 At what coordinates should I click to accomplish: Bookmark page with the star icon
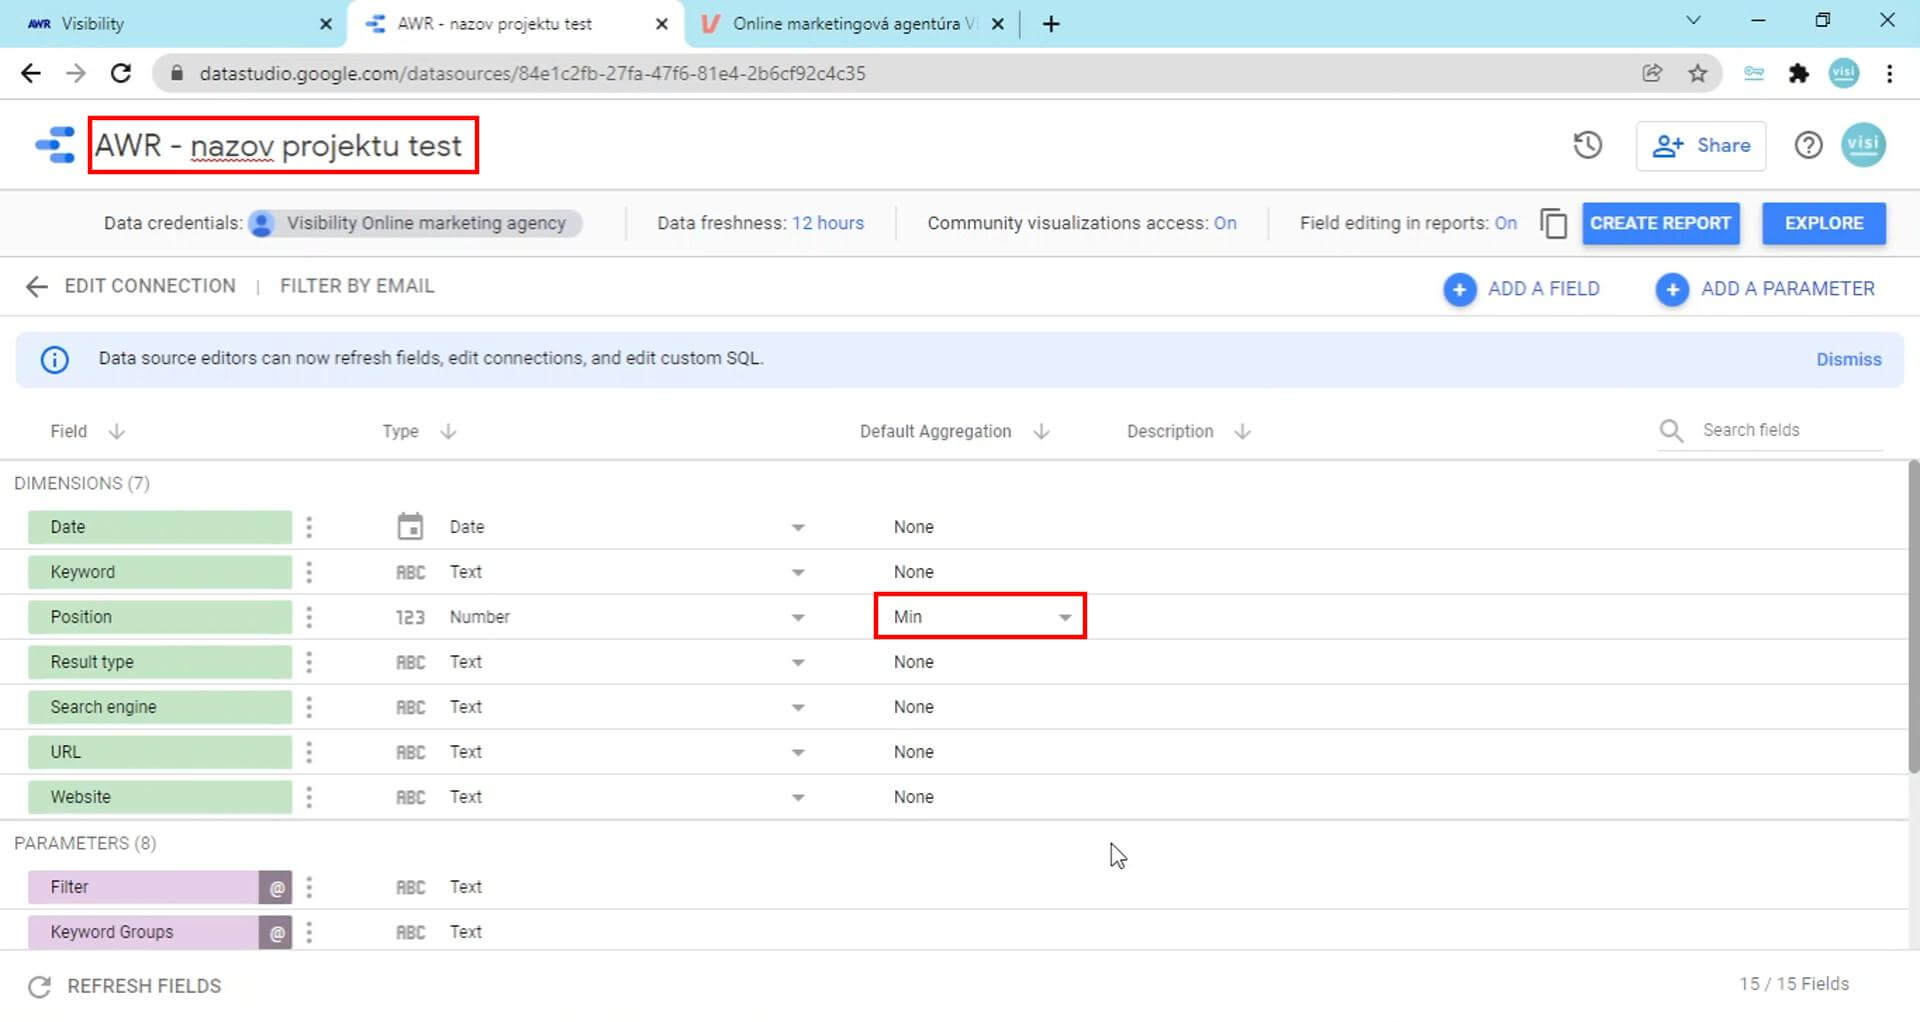1698,73
